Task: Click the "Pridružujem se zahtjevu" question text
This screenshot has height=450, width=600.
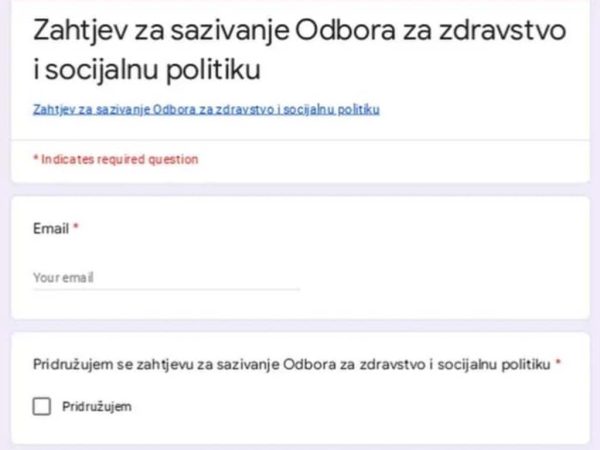Action: pos(290,365)
